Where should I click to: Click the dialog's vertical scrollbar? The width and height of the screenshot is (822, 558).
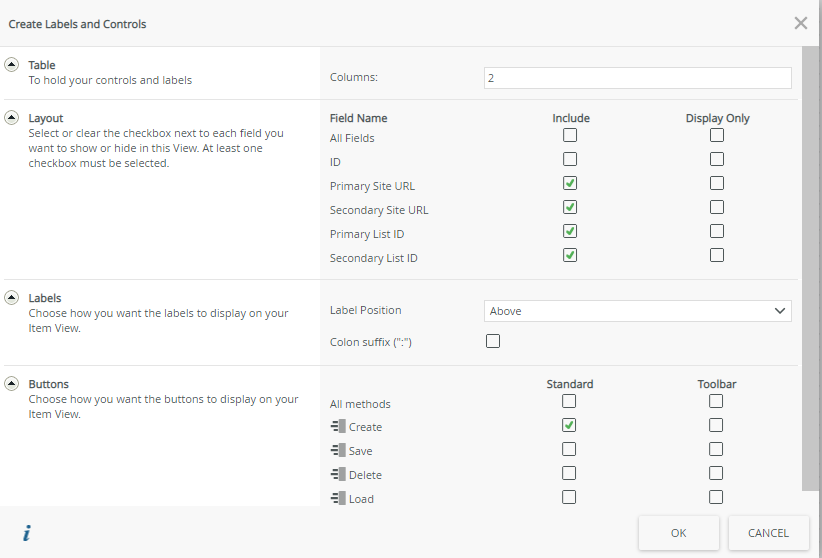pyautogui.click(x=810, y=270)
